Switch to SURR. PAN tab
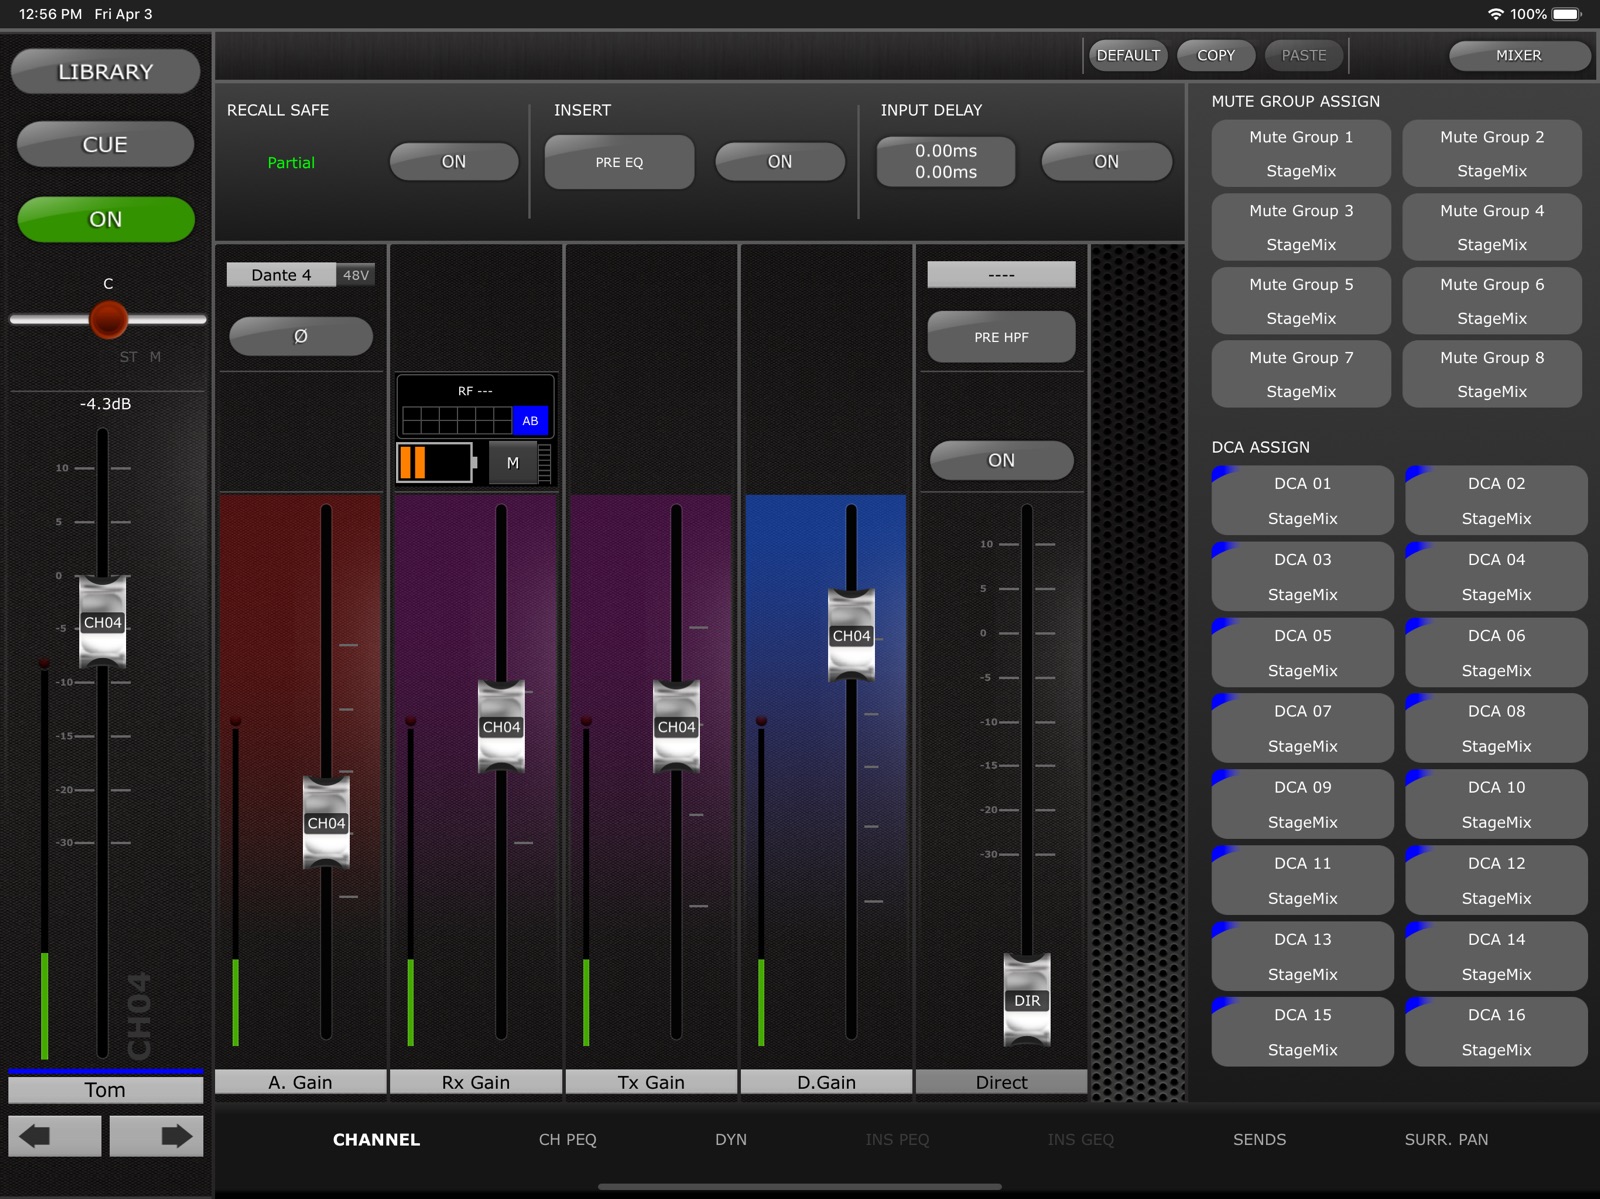 1446,1139
